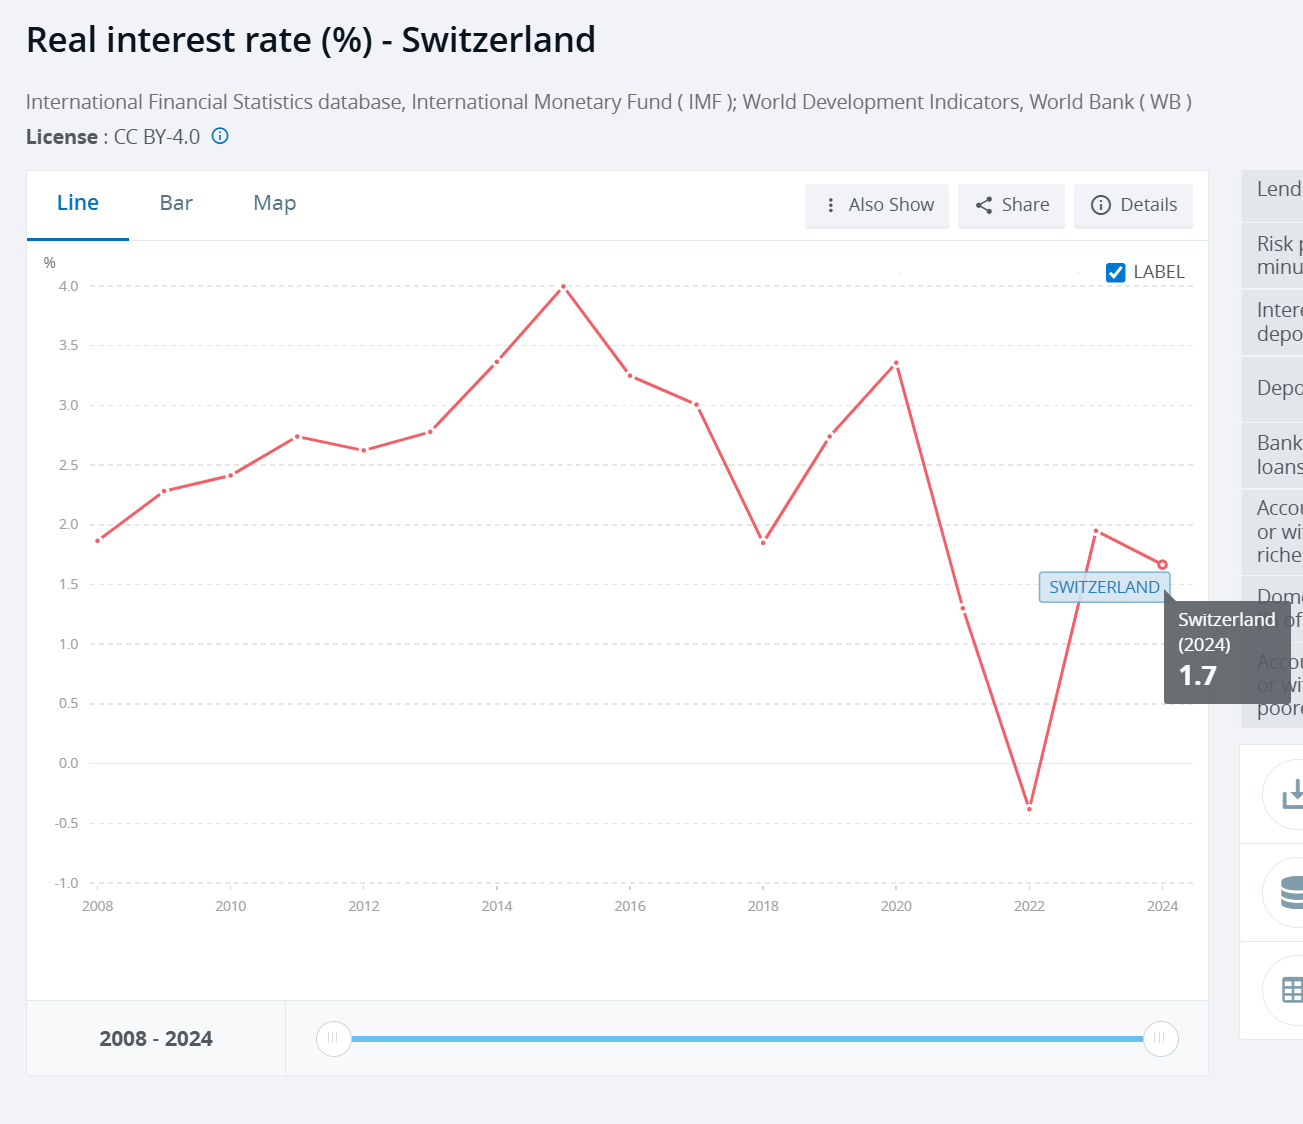Select the Line chart tab
The image size is (1303, 1124).
tap(78, 203)
